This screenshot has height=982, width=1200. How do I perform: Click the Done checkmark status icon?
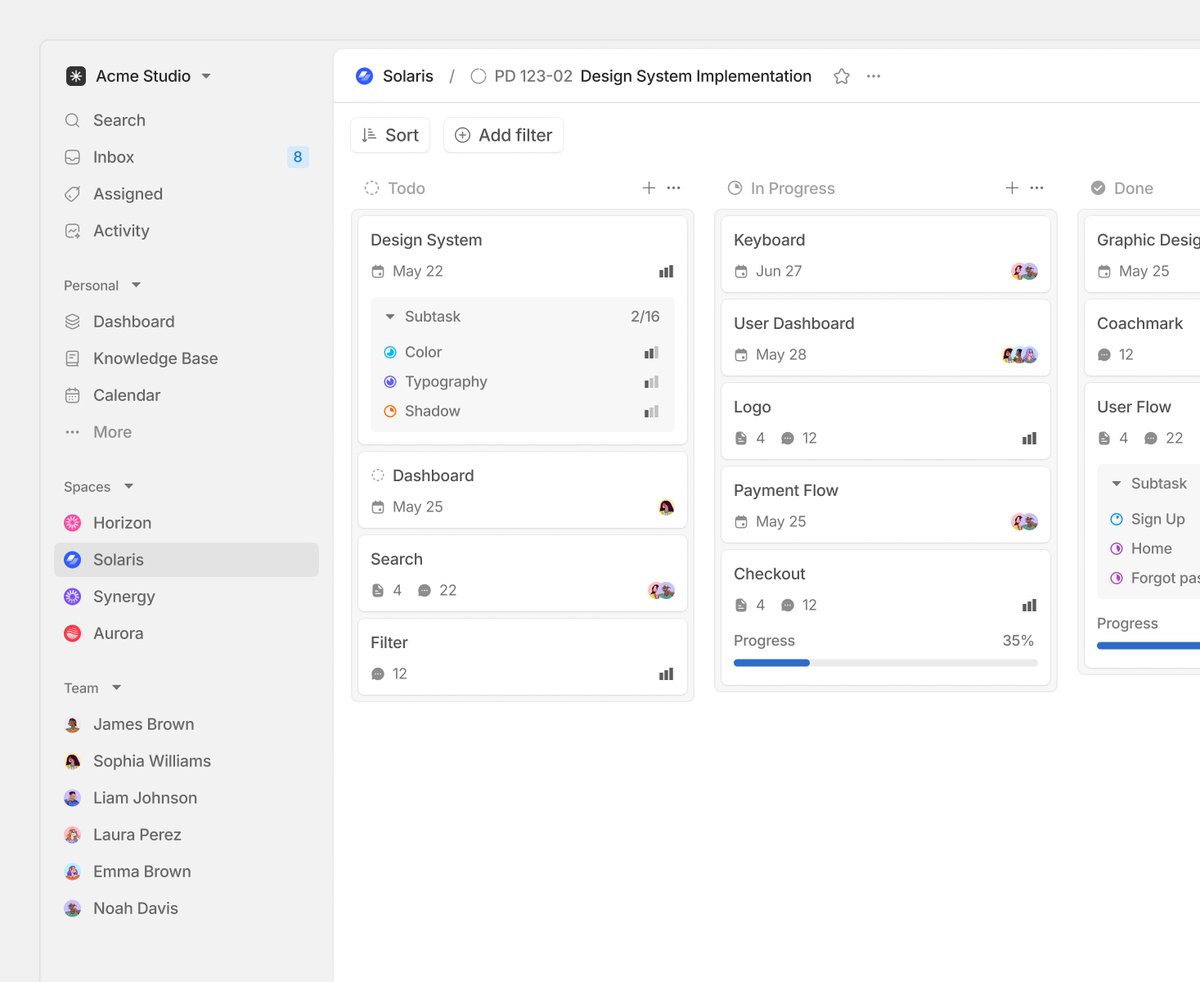tap(1098, 188)
